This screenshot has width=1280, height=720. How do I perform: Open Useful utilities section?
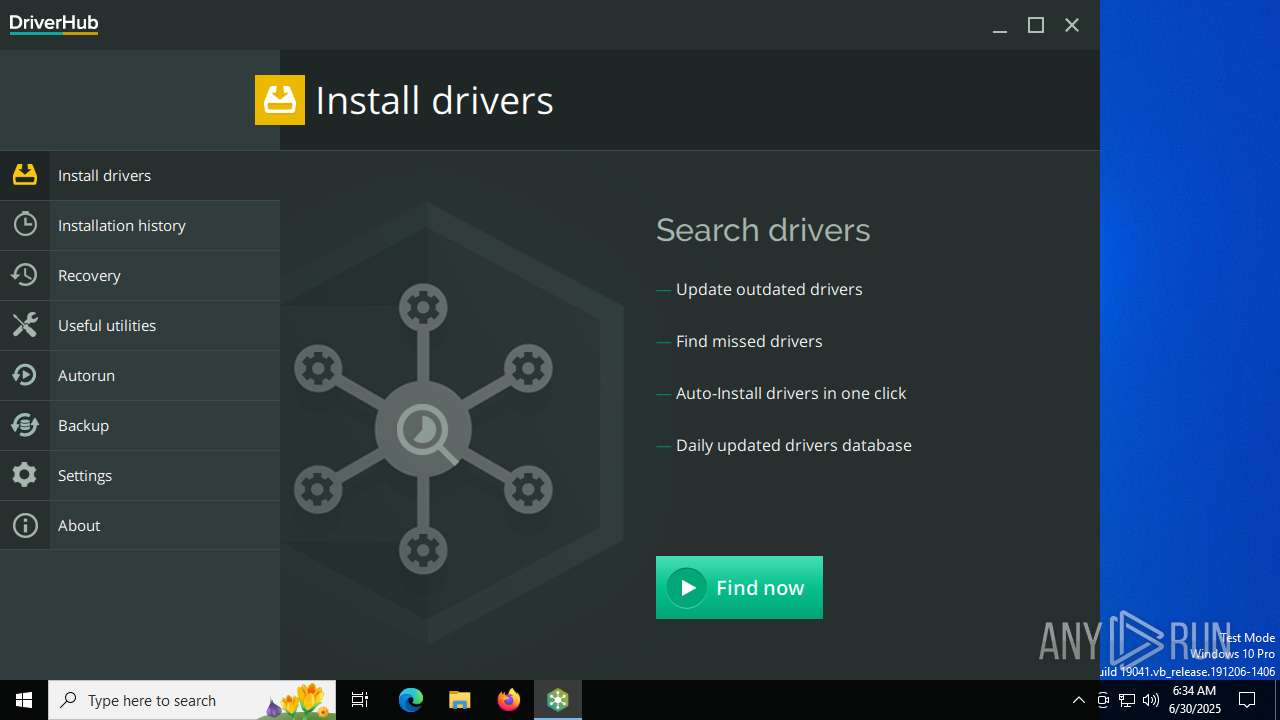[140, 325]
